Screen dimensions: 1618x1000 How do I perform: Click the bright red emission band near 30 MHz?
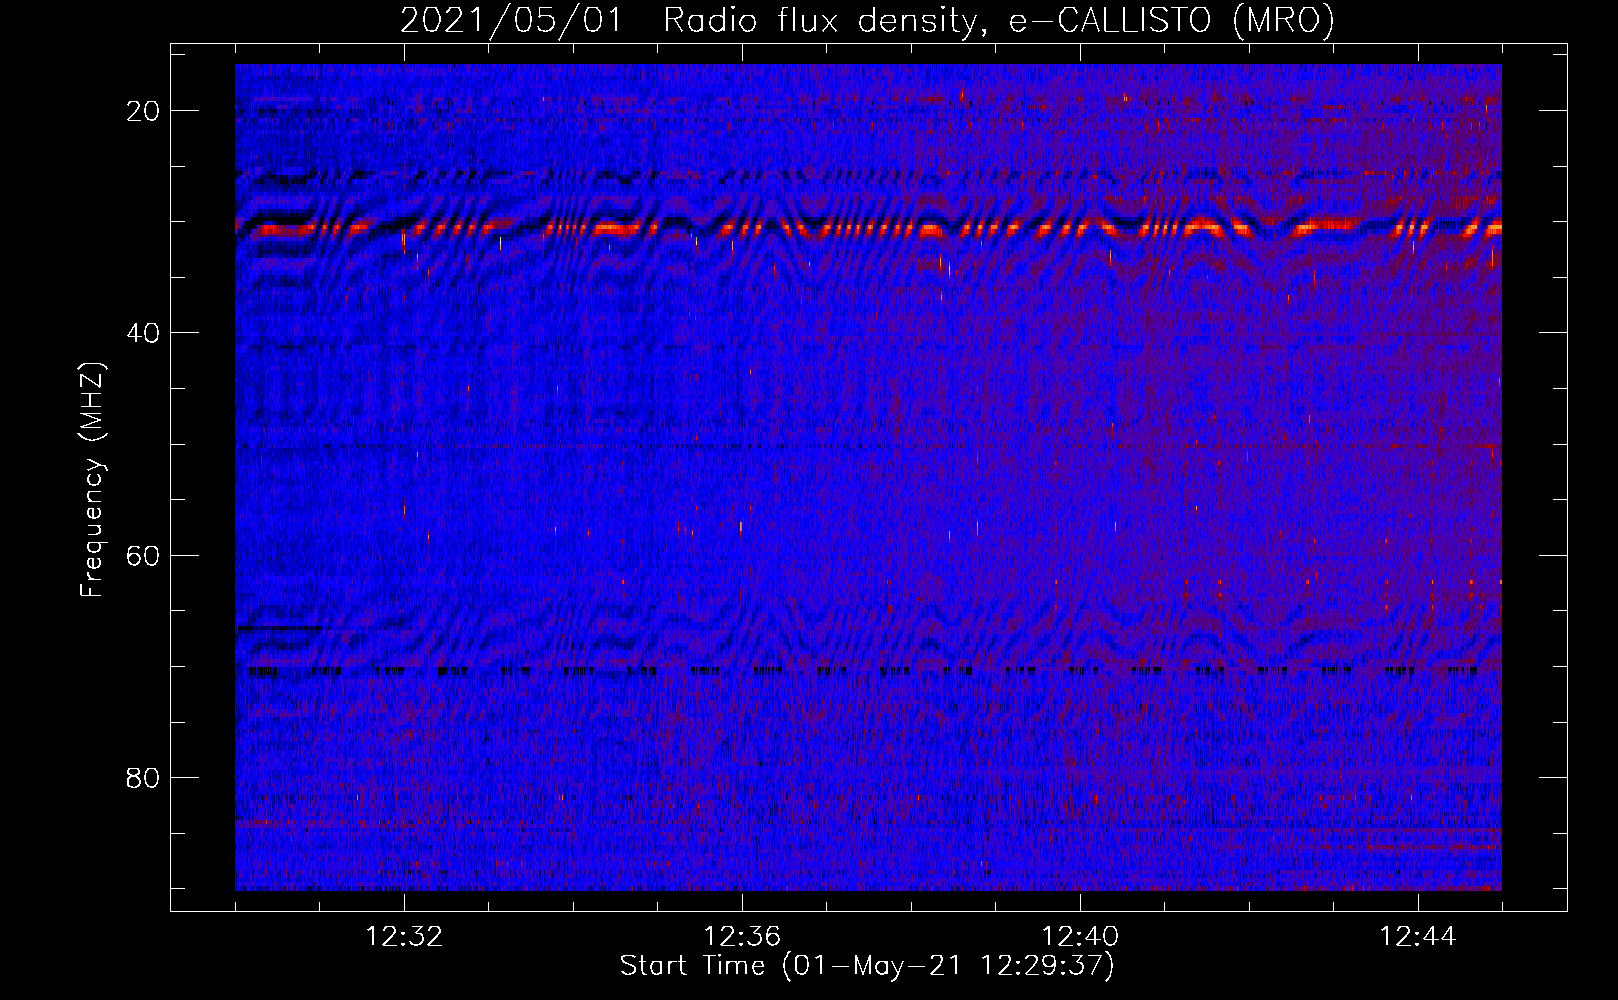pos(868,229)
